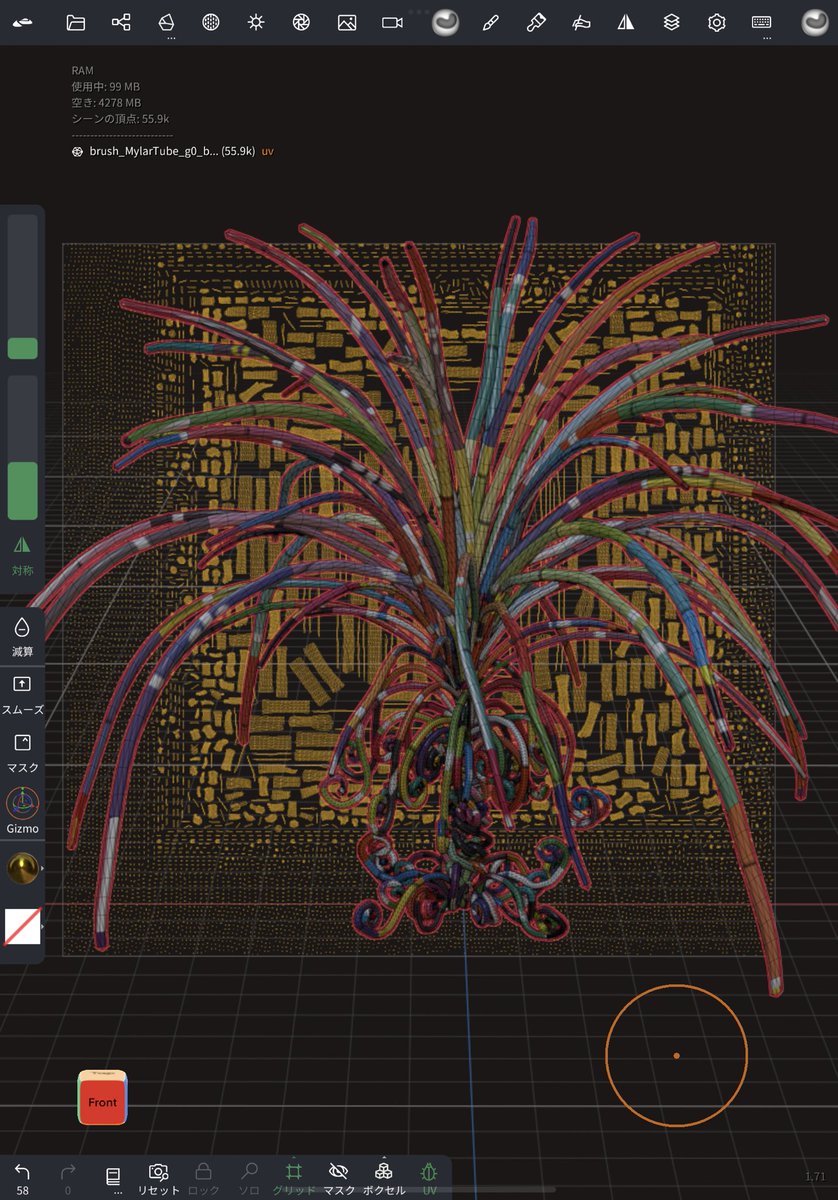Image resolution: width=838 pixels, height=1200 pixels.
Task: Click the 使用中: 99 MB text
Action: tap(106, 87)
